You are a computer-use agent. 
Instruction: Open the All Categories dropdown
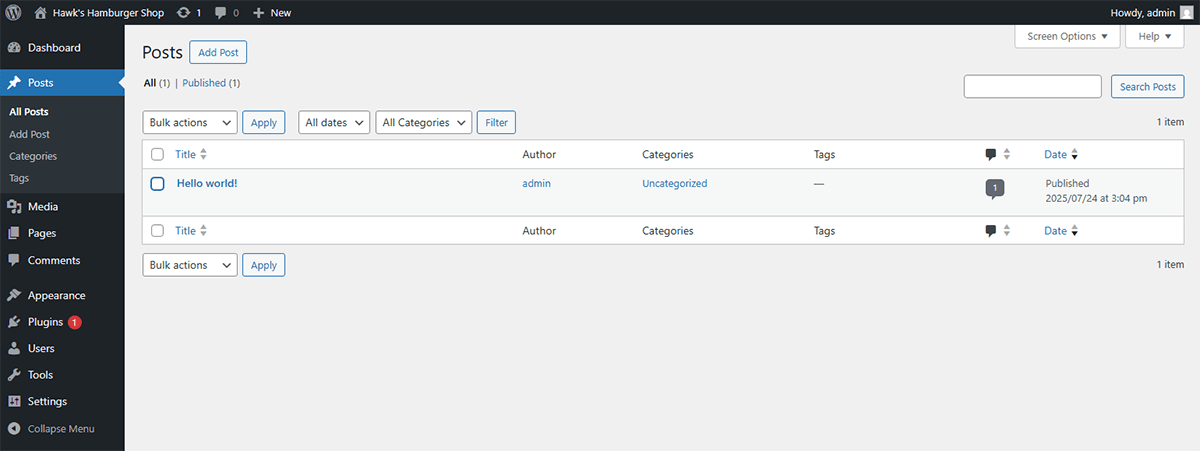(x=423, y=122)
